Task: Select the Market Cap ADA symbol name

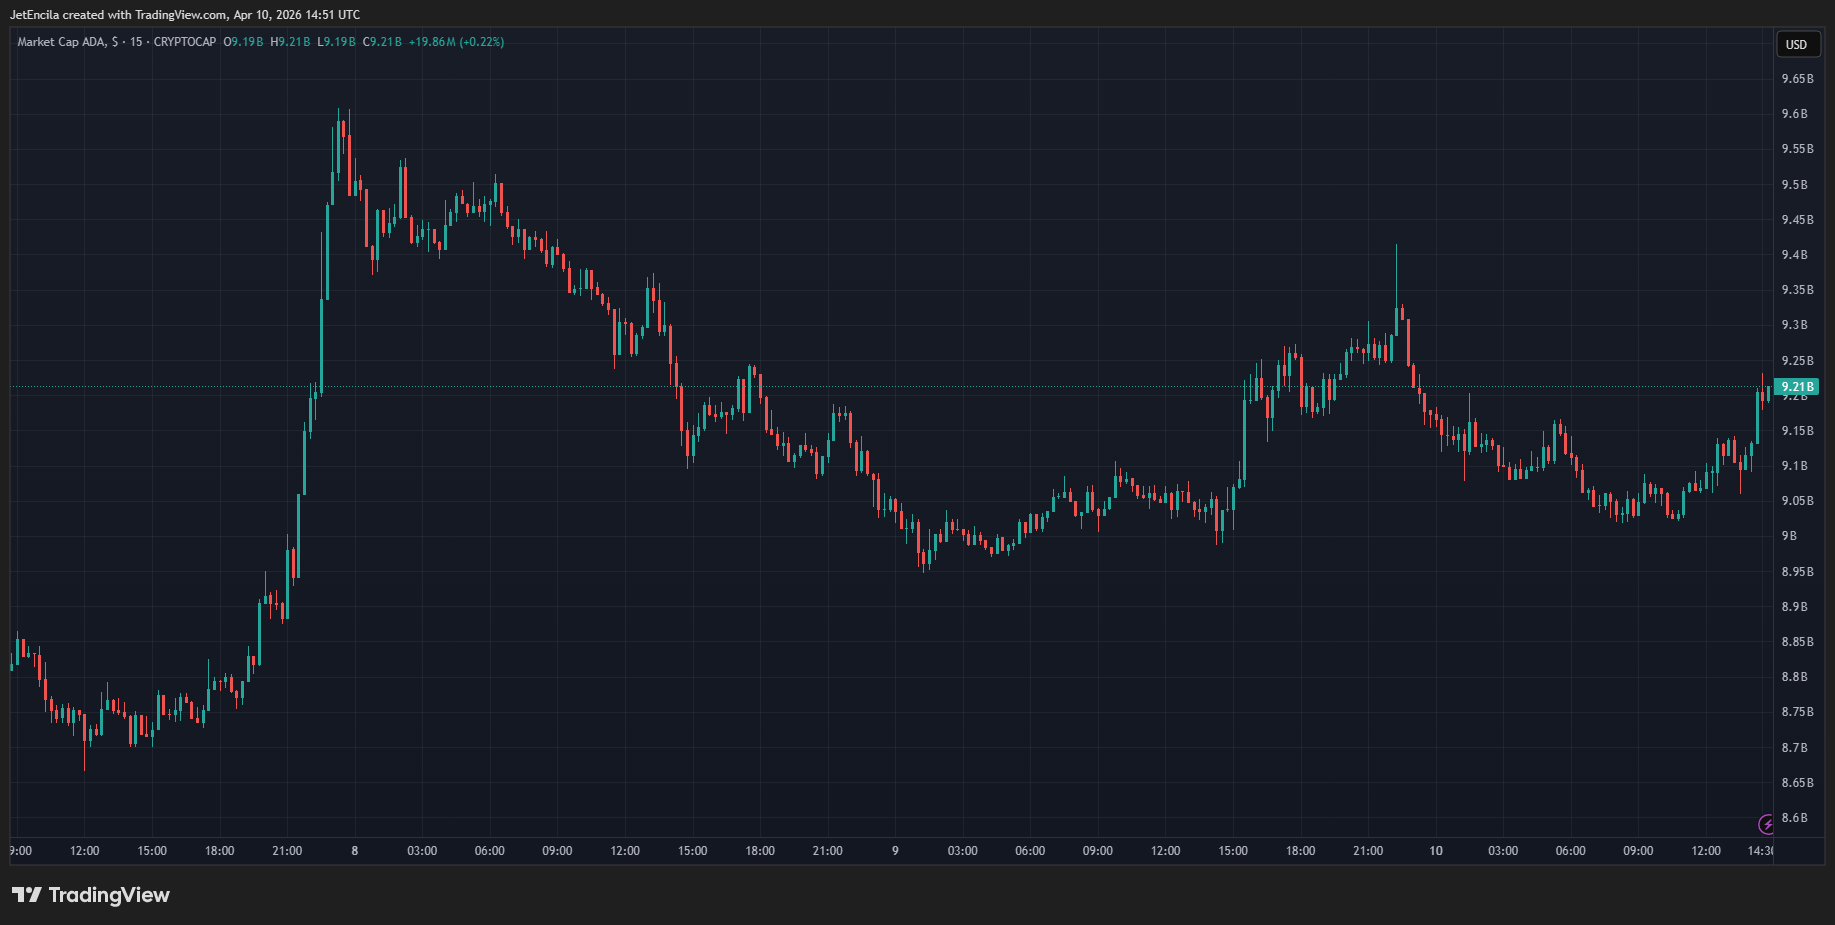Action: 60,42
